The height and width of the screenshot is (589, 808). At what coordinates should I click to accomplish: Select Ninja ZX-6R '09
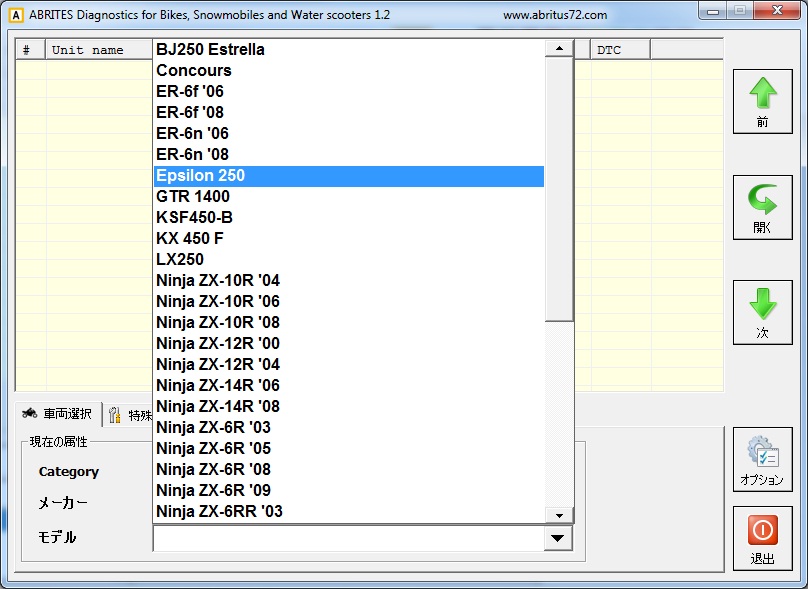[349, 491]
